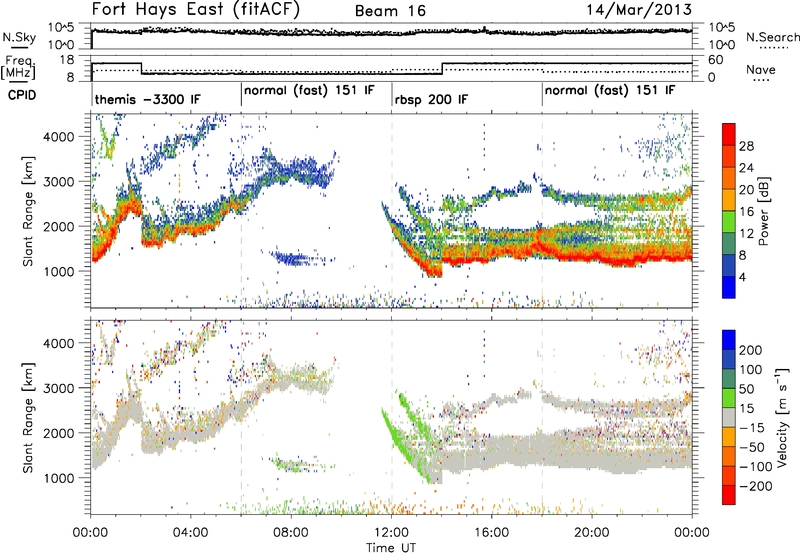Select the Freq. [MHz] axis label
Viewport: 800px width, 554px height.
pyautogui.click(x=19, y=68)
